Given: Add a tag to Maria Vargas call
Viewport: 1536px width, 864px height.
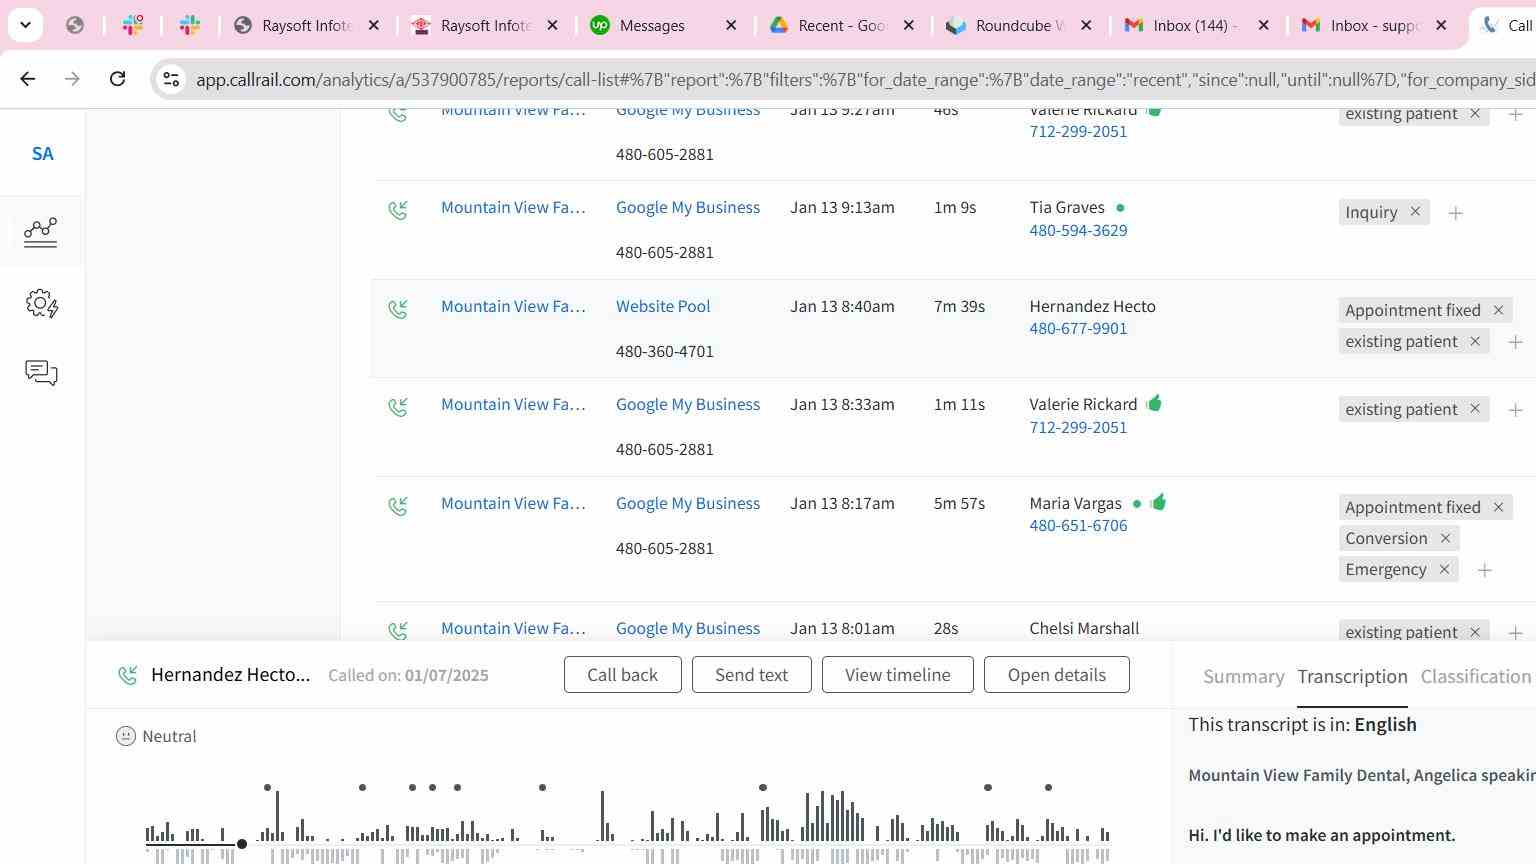Looking at the screenshot, I should [x=1485, y=570].
